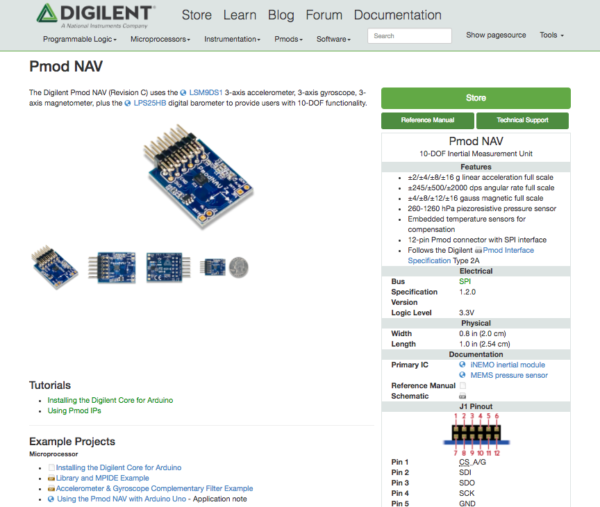Click the Tutorials section heading

tap(50, 385)
